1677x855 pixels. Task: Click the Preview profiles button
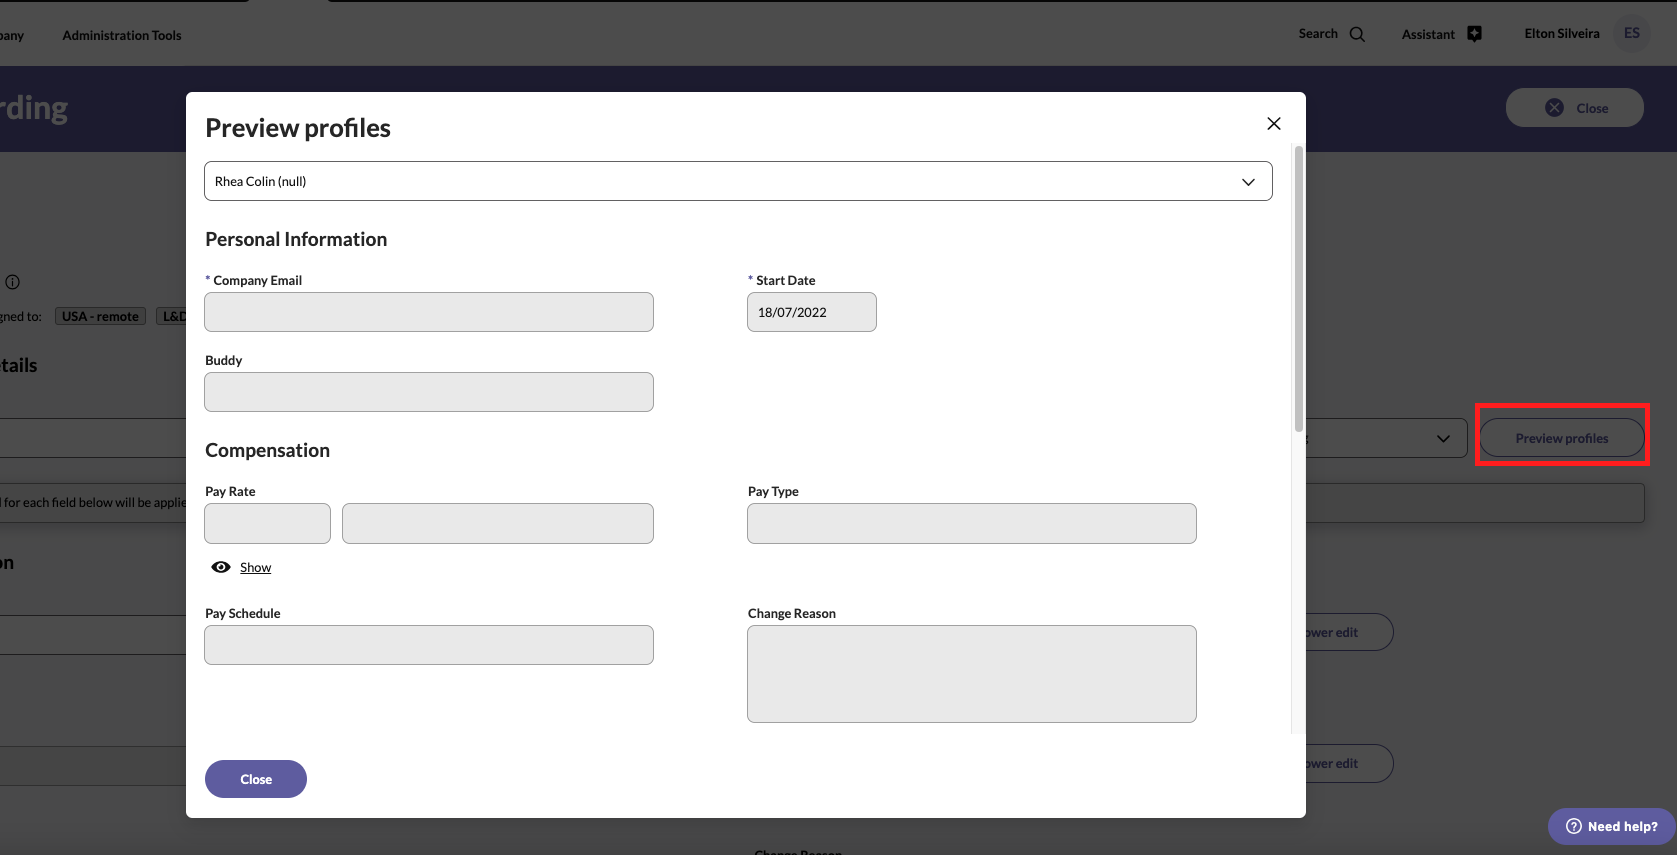[1561, 438]
